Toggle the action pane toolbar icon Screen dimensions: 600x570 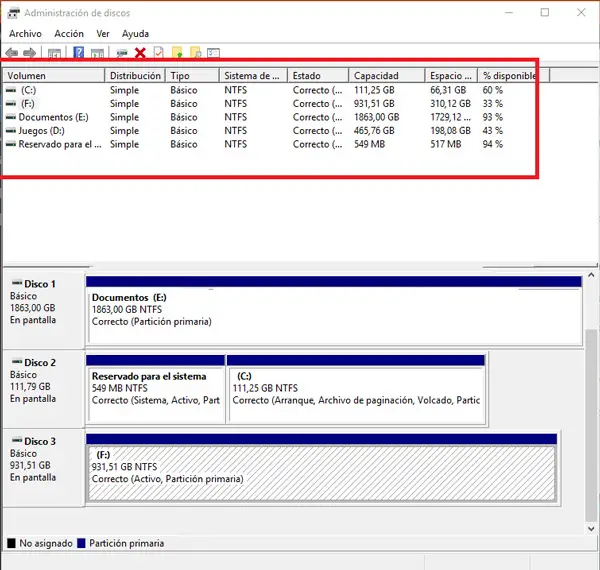[97, 53]
